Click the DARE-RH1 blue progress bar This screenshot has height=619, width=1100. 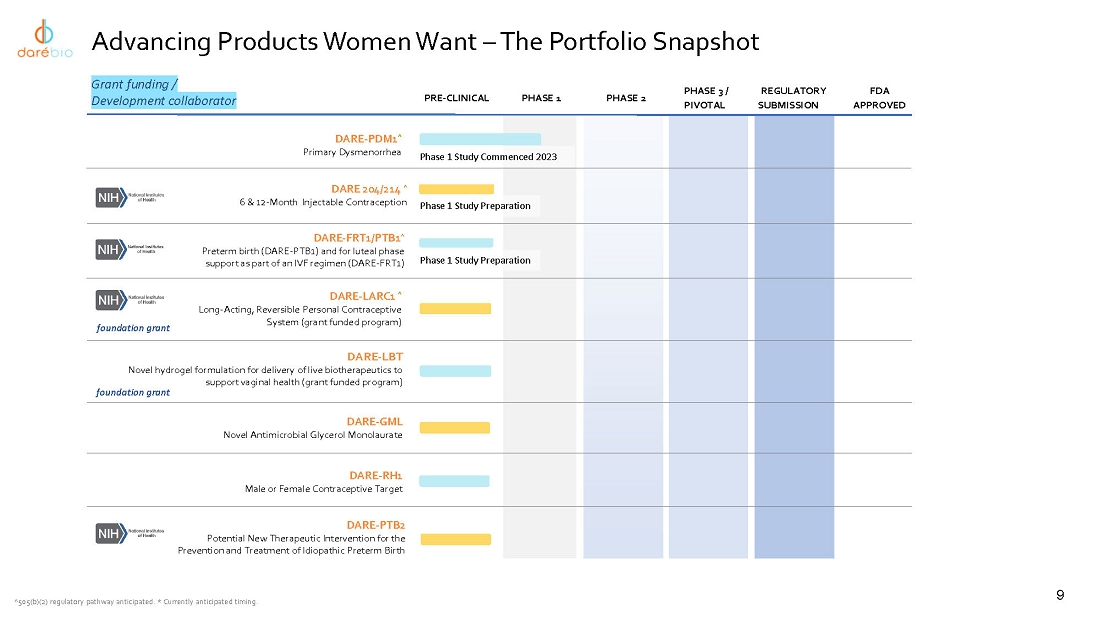pos(454,481)
